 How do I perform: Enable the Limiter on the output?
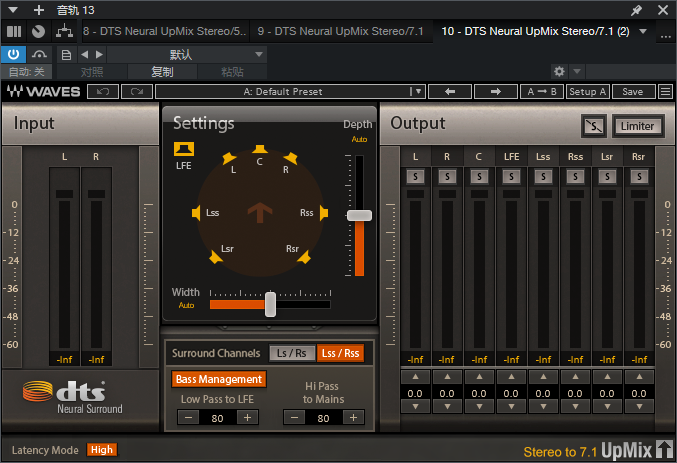click(637, 126)
